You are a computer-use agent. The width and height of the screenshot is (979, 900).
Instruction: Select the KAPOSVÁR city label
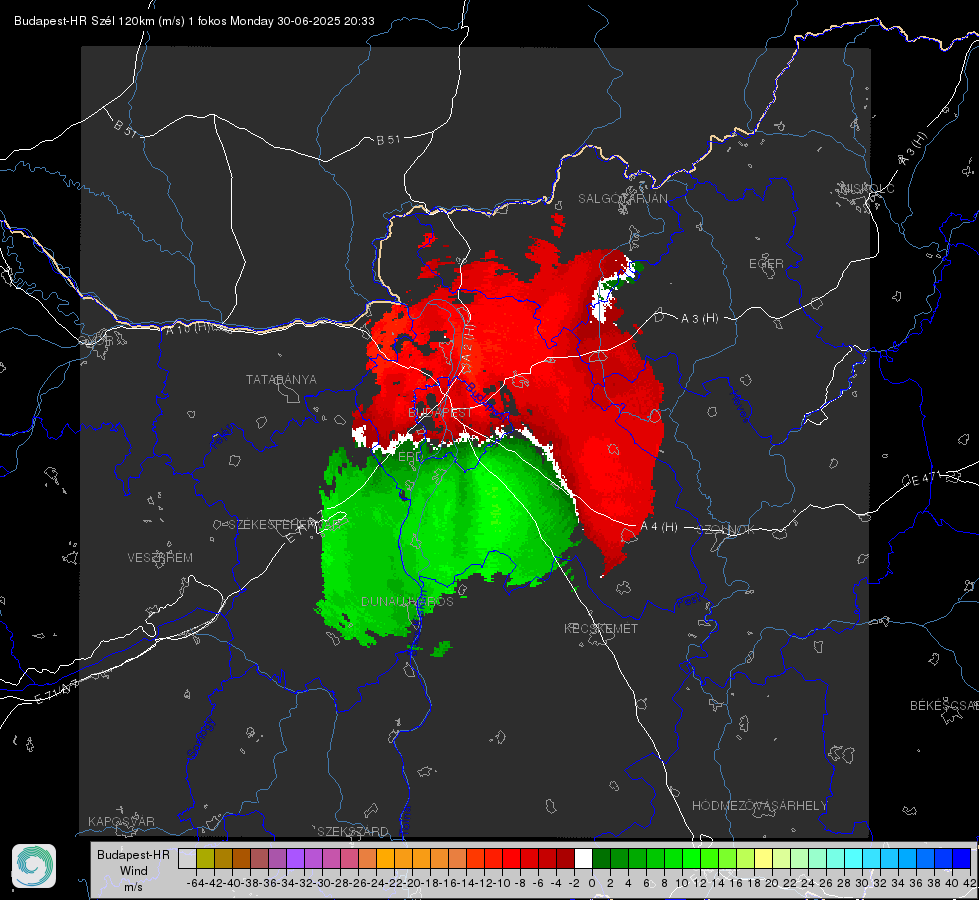click(121, 821)
